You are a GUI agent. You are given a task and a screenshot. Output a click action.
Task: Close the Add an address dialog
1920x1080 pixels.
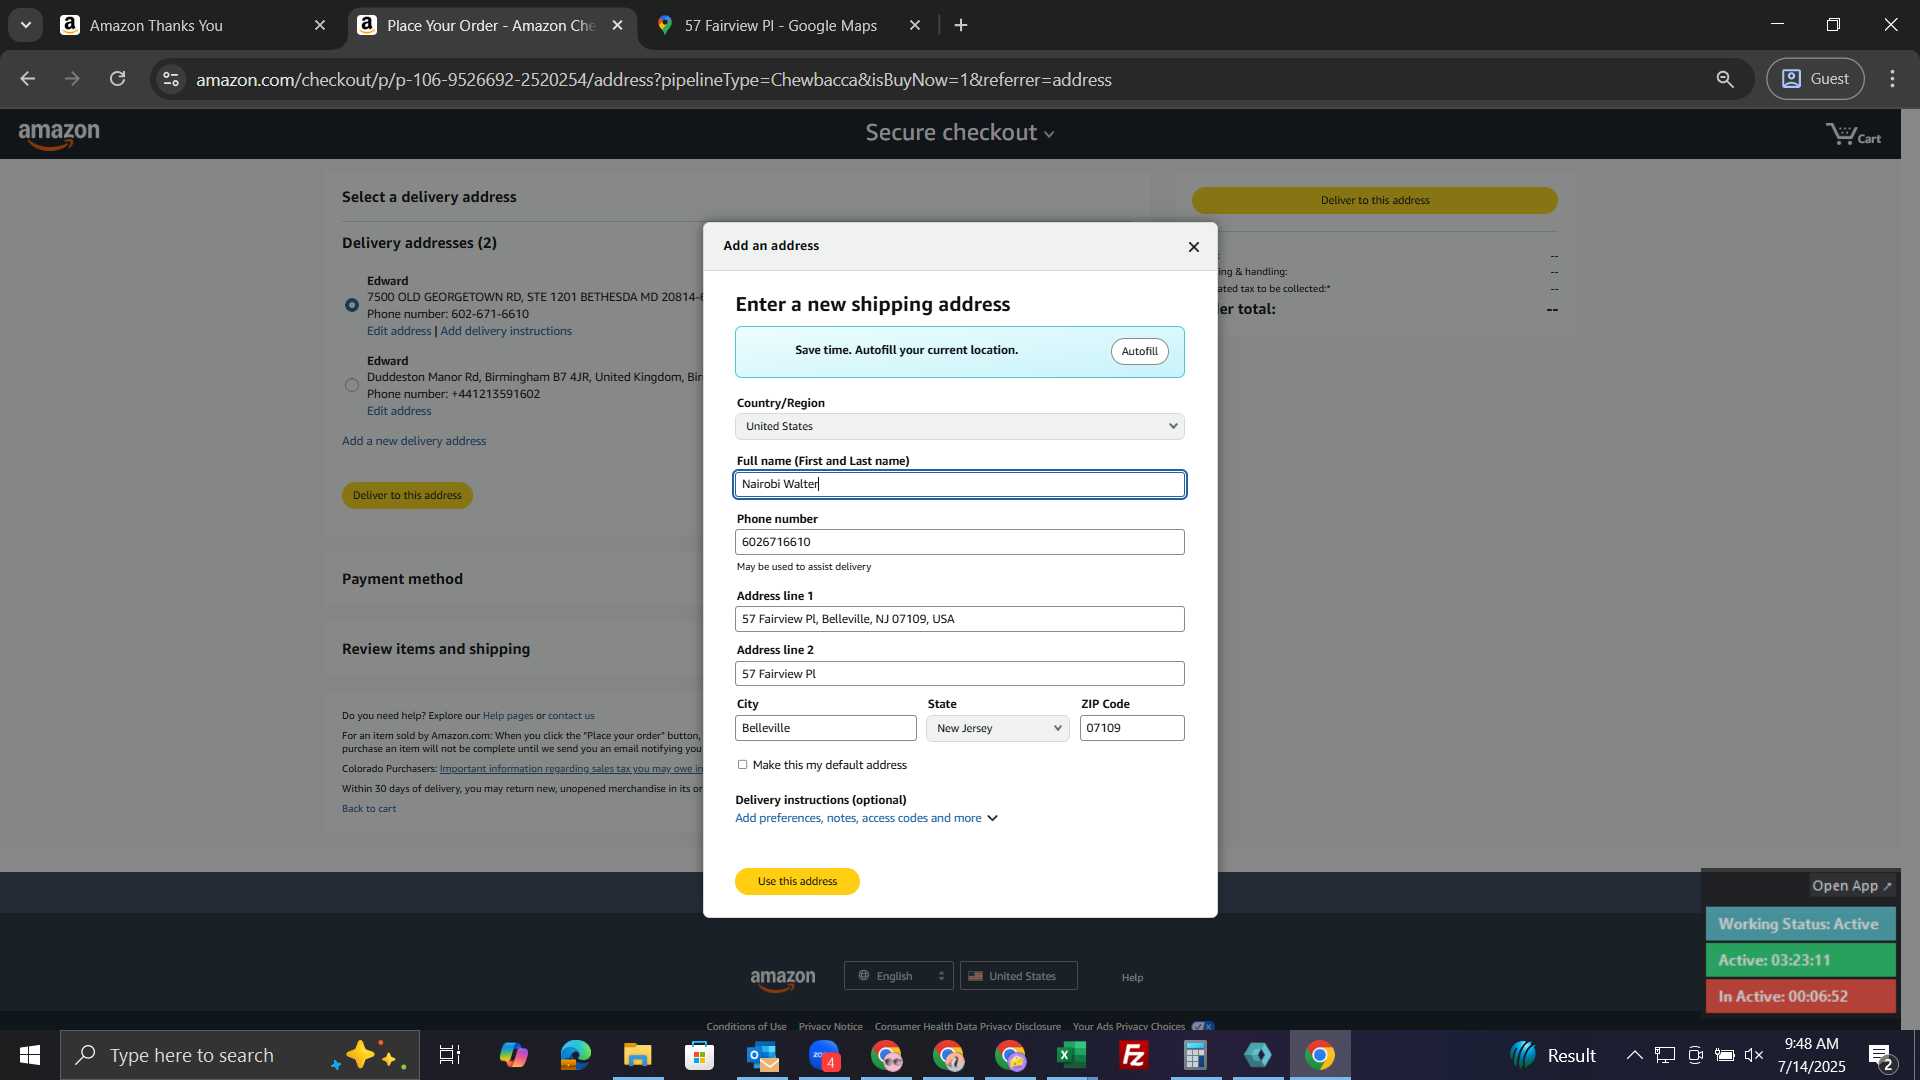(x=1193, y=247)
